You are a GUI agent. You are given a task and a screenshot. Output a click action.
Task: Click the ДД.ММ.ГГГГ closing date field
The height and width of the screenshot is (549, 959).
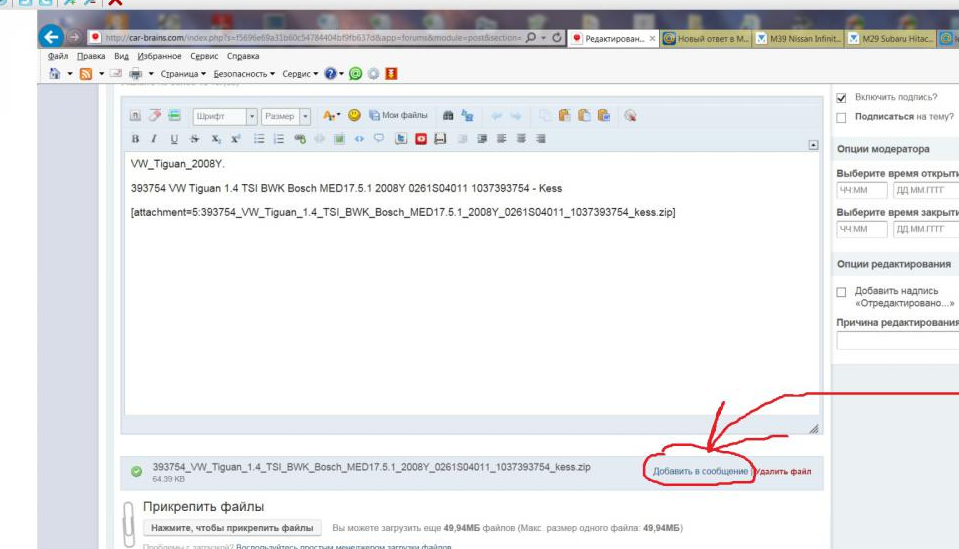pyautogui.click(x=926, y=229)
